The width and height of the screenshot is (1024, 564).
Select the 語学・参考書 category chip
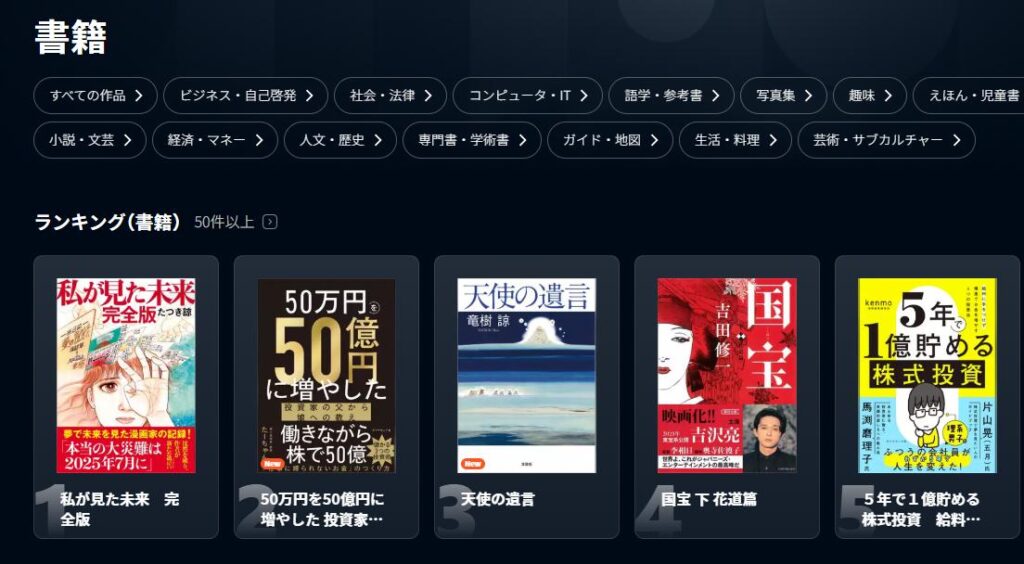pos(671,95)
